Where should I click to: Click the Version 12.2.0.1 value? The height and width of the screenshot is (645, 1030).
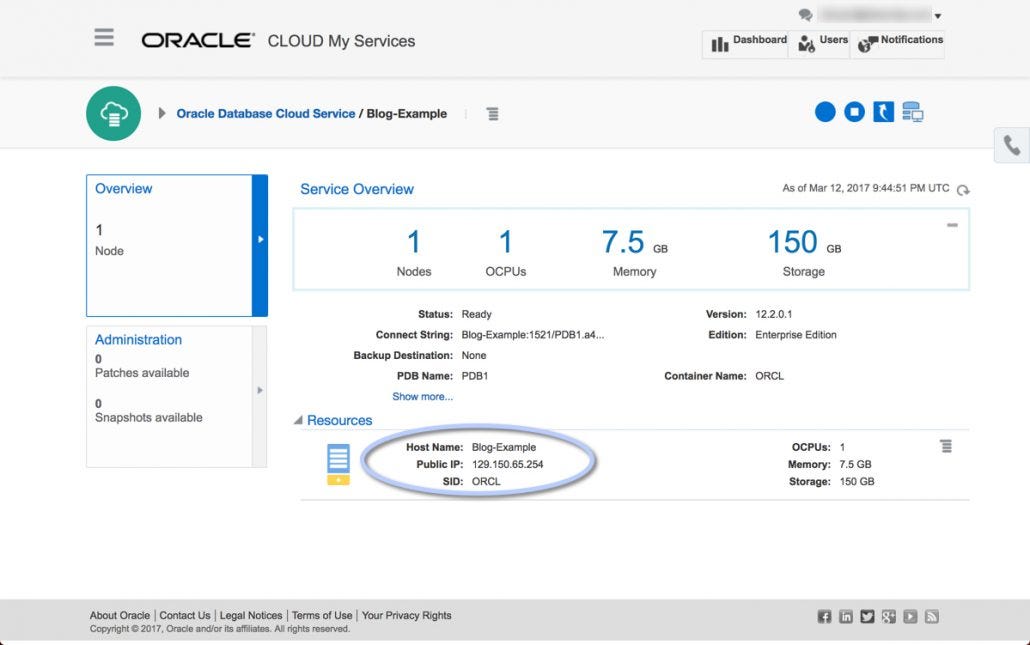coord(774,315)
